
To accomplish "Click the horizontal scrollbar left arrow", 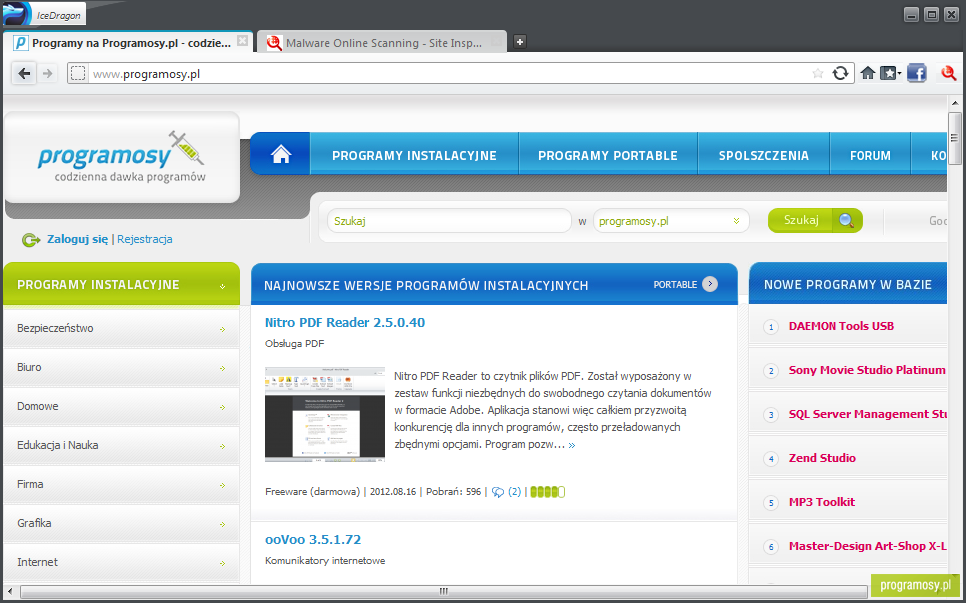I will [10, 592].
